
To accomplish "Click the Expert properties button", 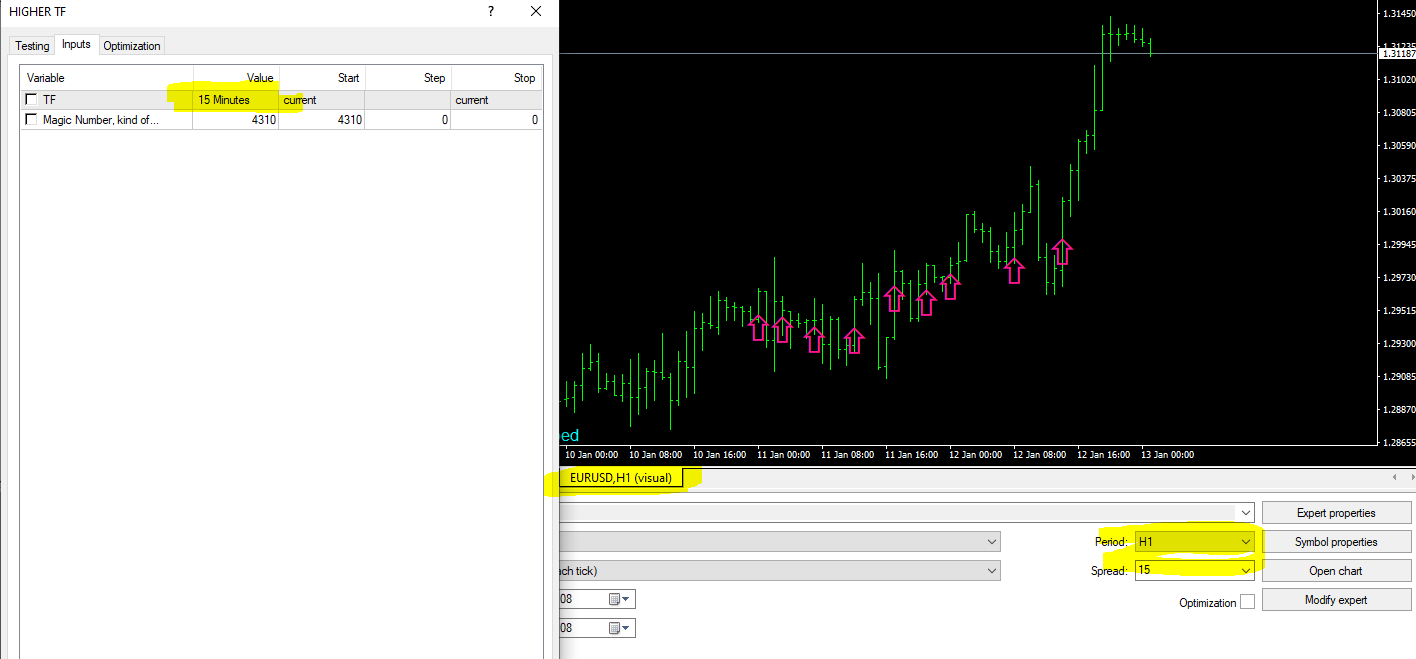I will (1336, 513).
